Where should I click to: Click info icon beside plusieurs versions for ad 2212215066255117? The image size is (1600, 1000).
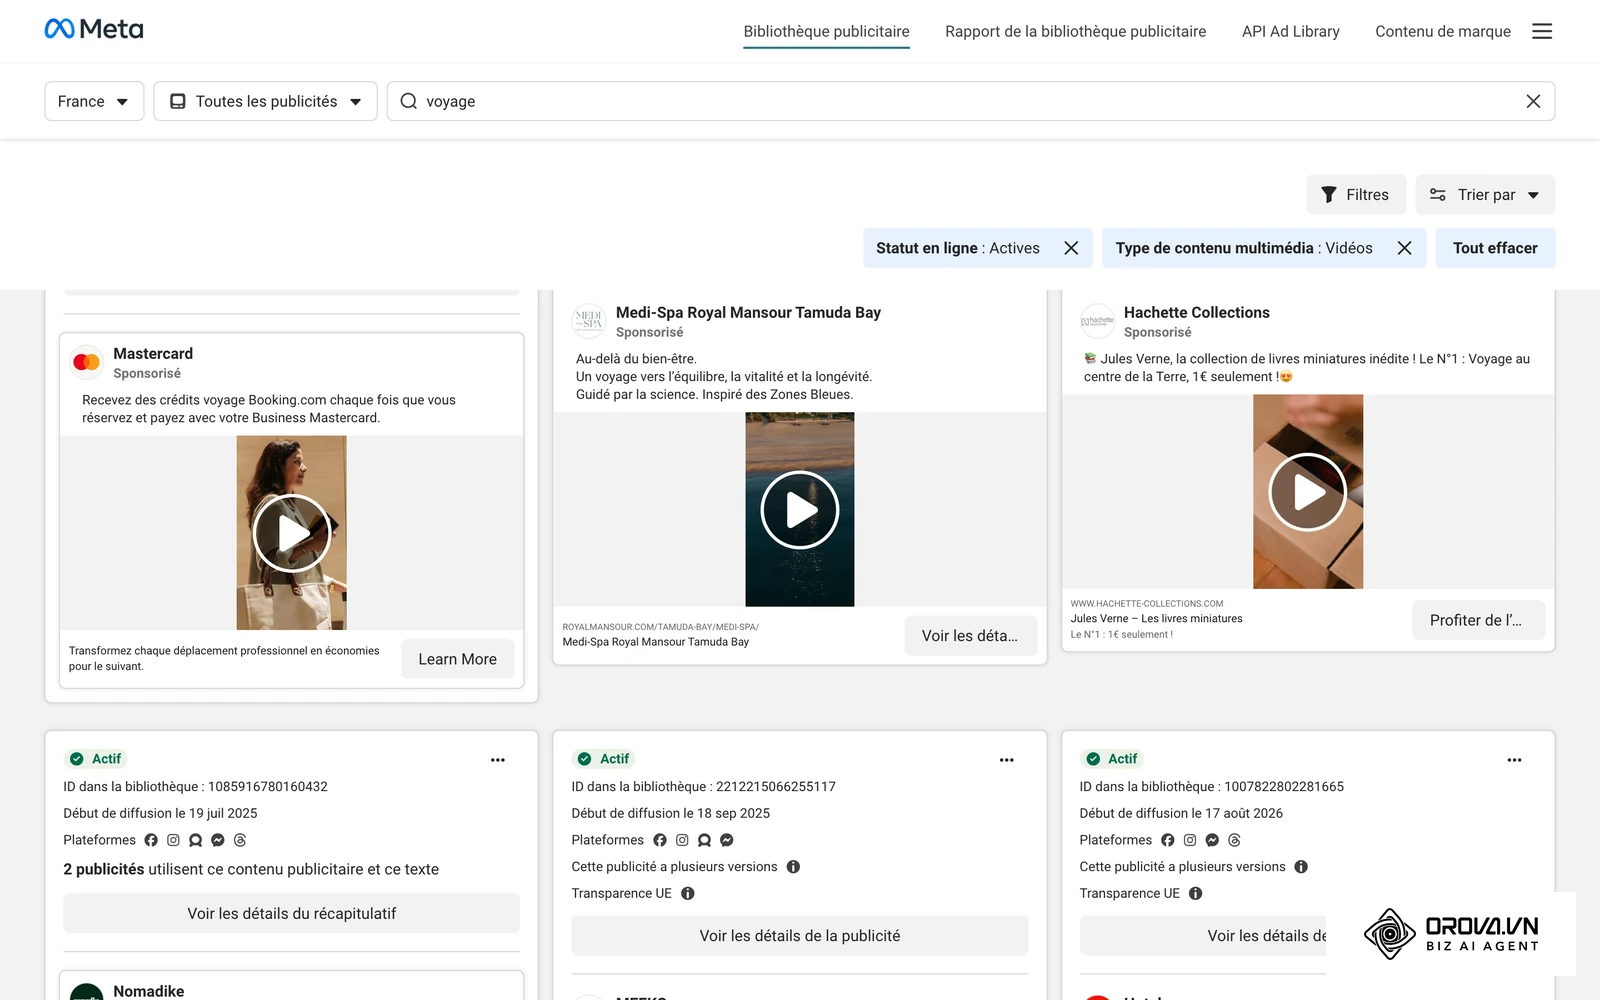[x=793, y=867]
